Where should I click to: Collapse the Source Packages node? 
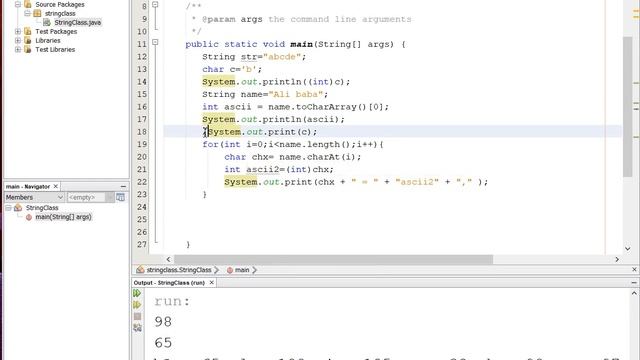coord(18,4)
